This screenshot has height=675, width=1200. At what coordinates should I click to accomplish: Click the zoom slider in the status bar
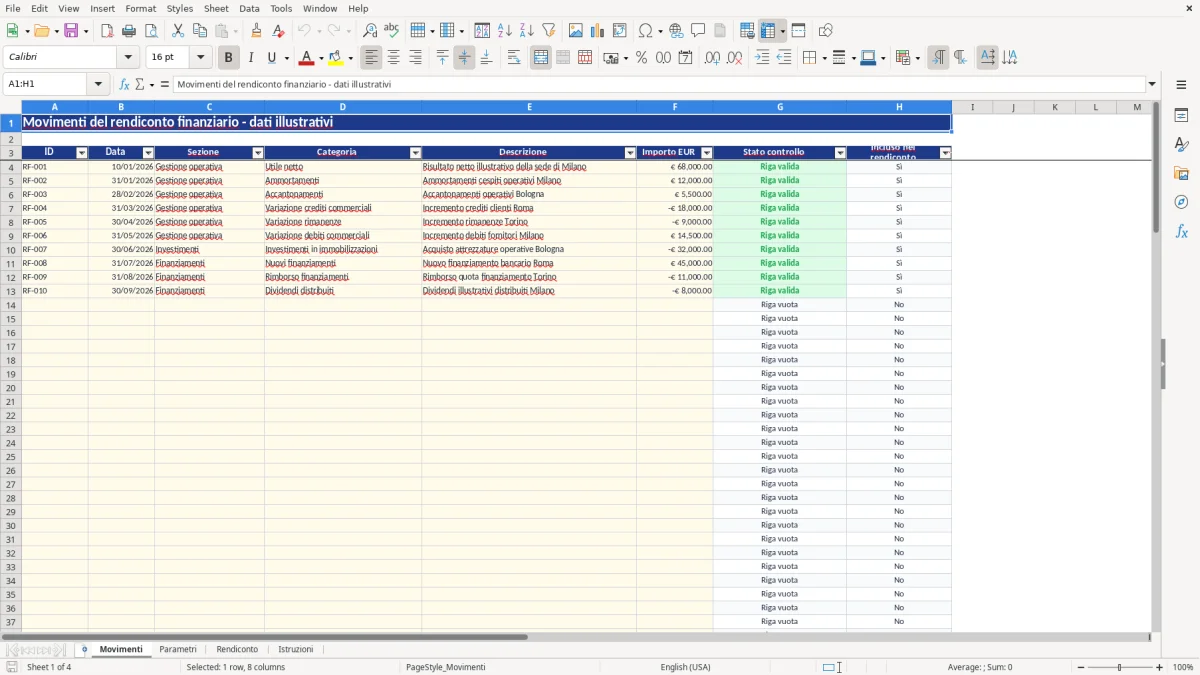(1120, 667)
